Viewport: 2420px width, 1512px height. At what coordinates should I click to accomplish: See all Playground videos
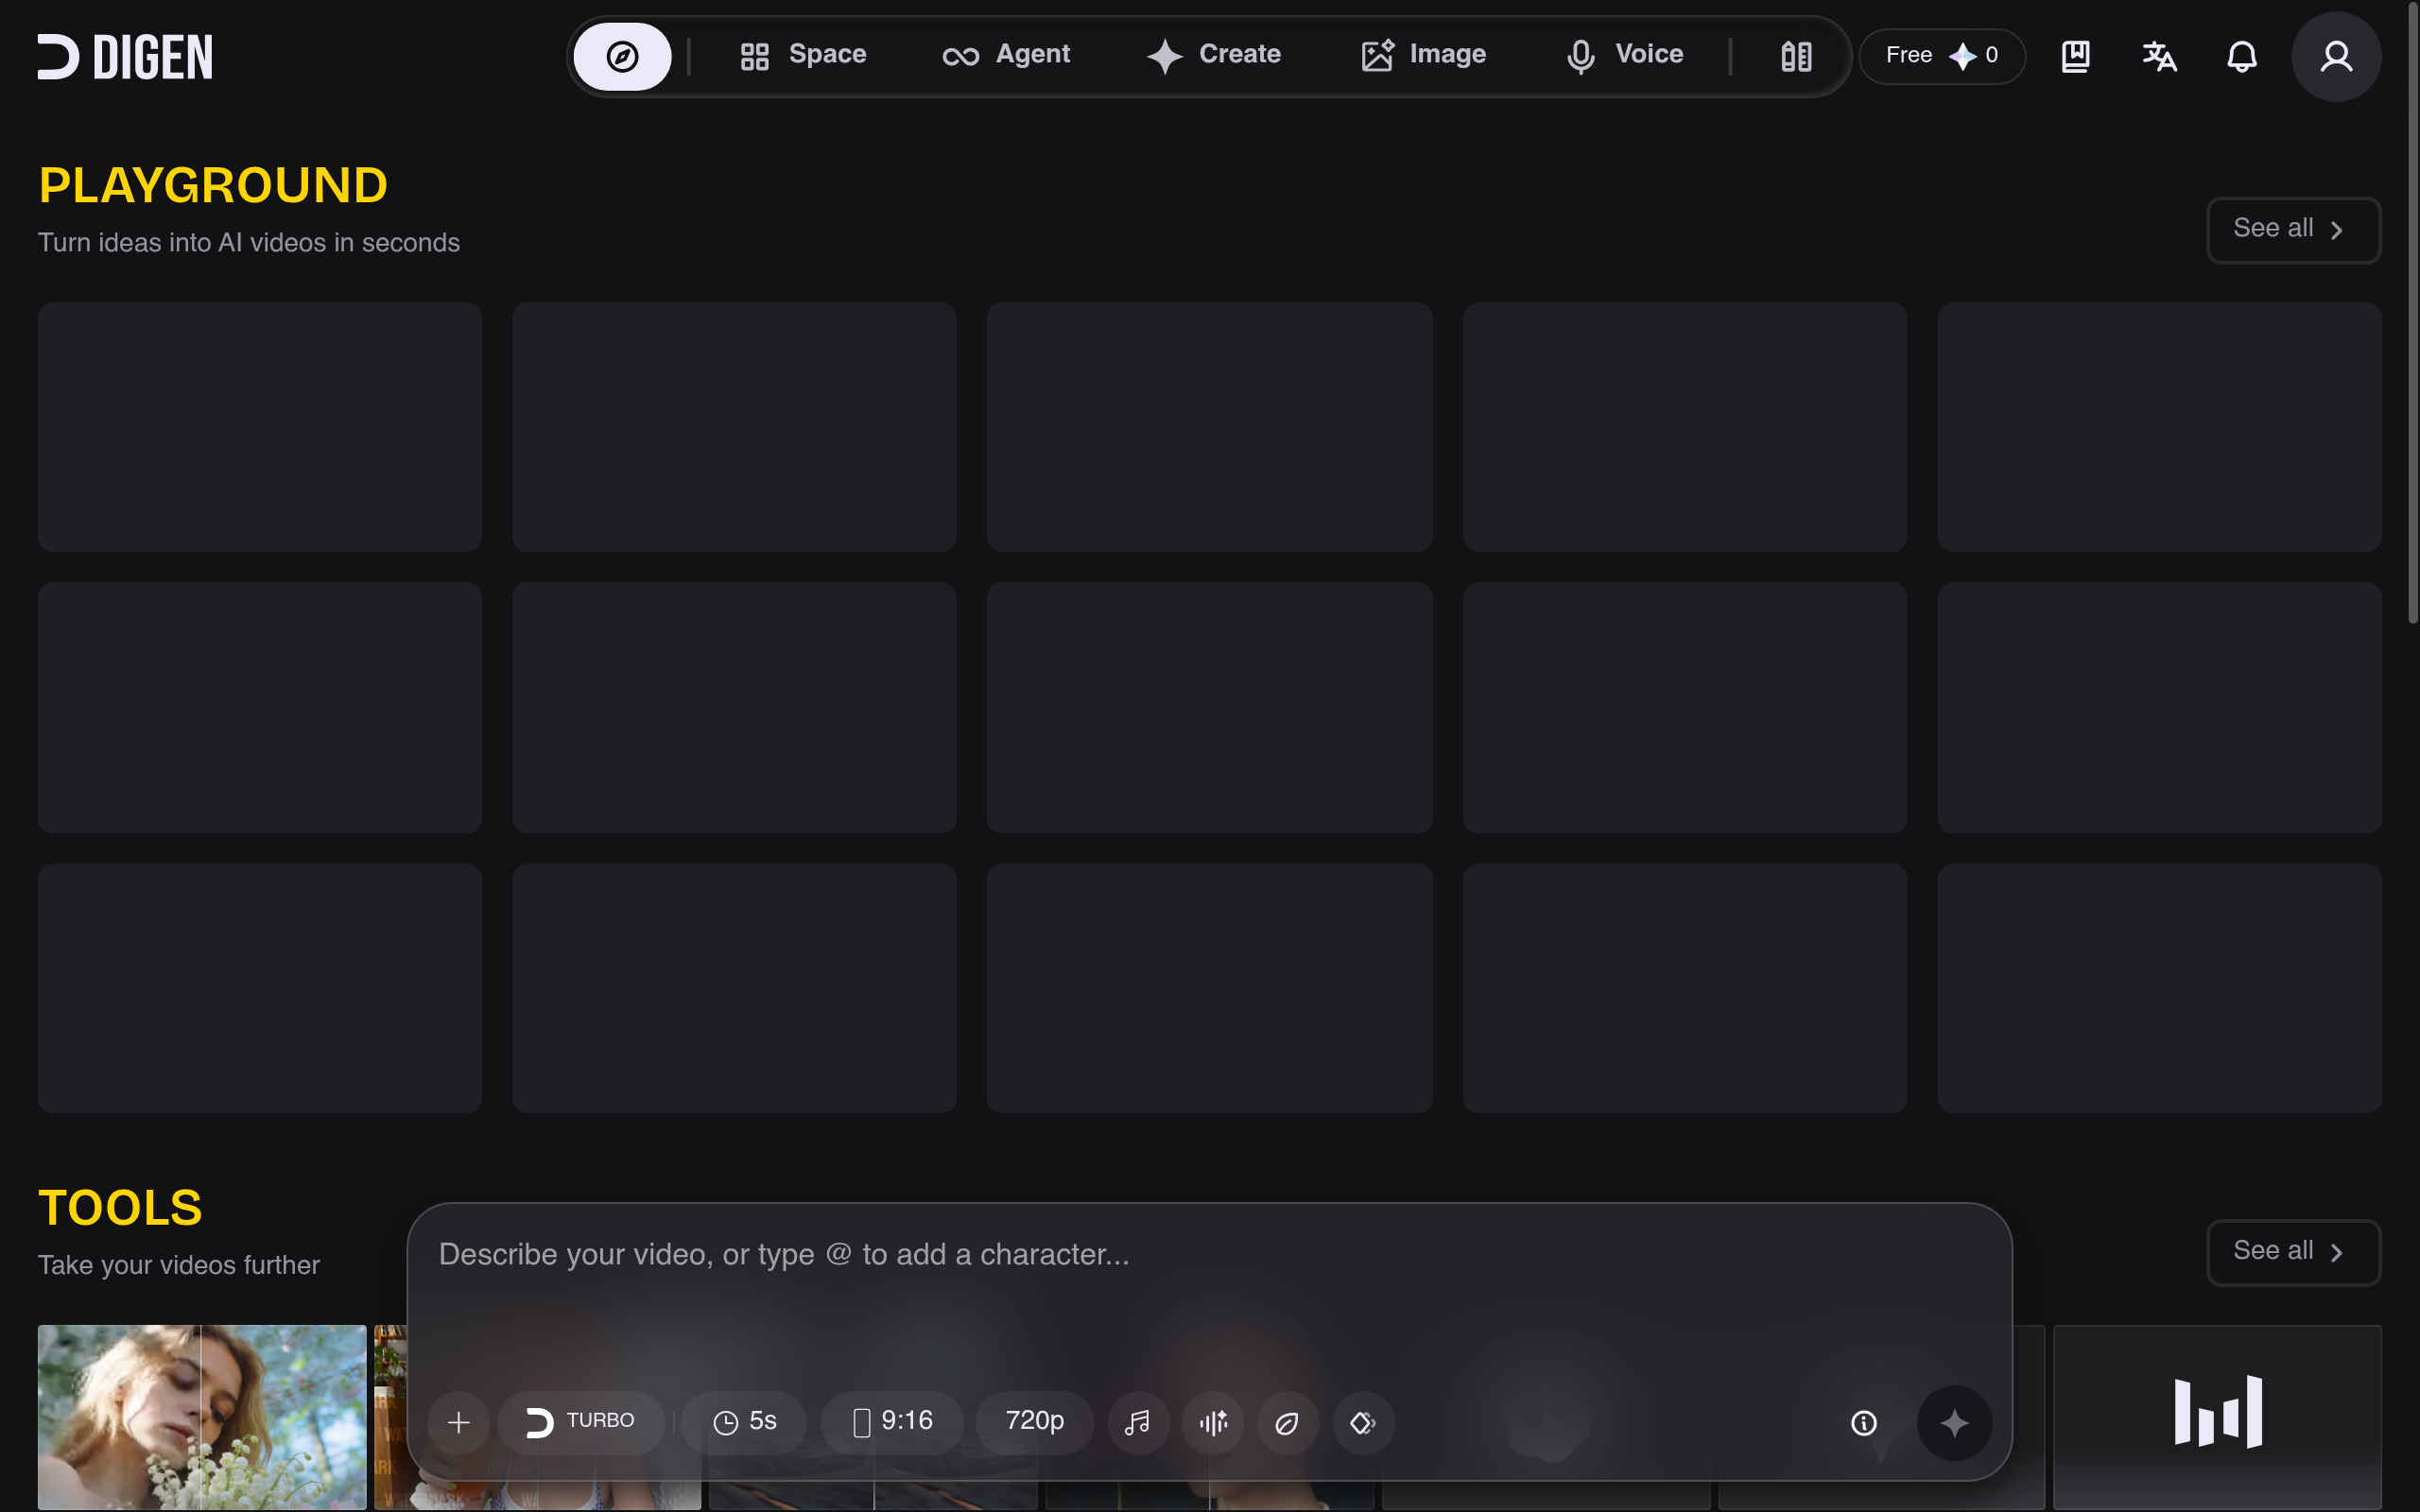2293,229
